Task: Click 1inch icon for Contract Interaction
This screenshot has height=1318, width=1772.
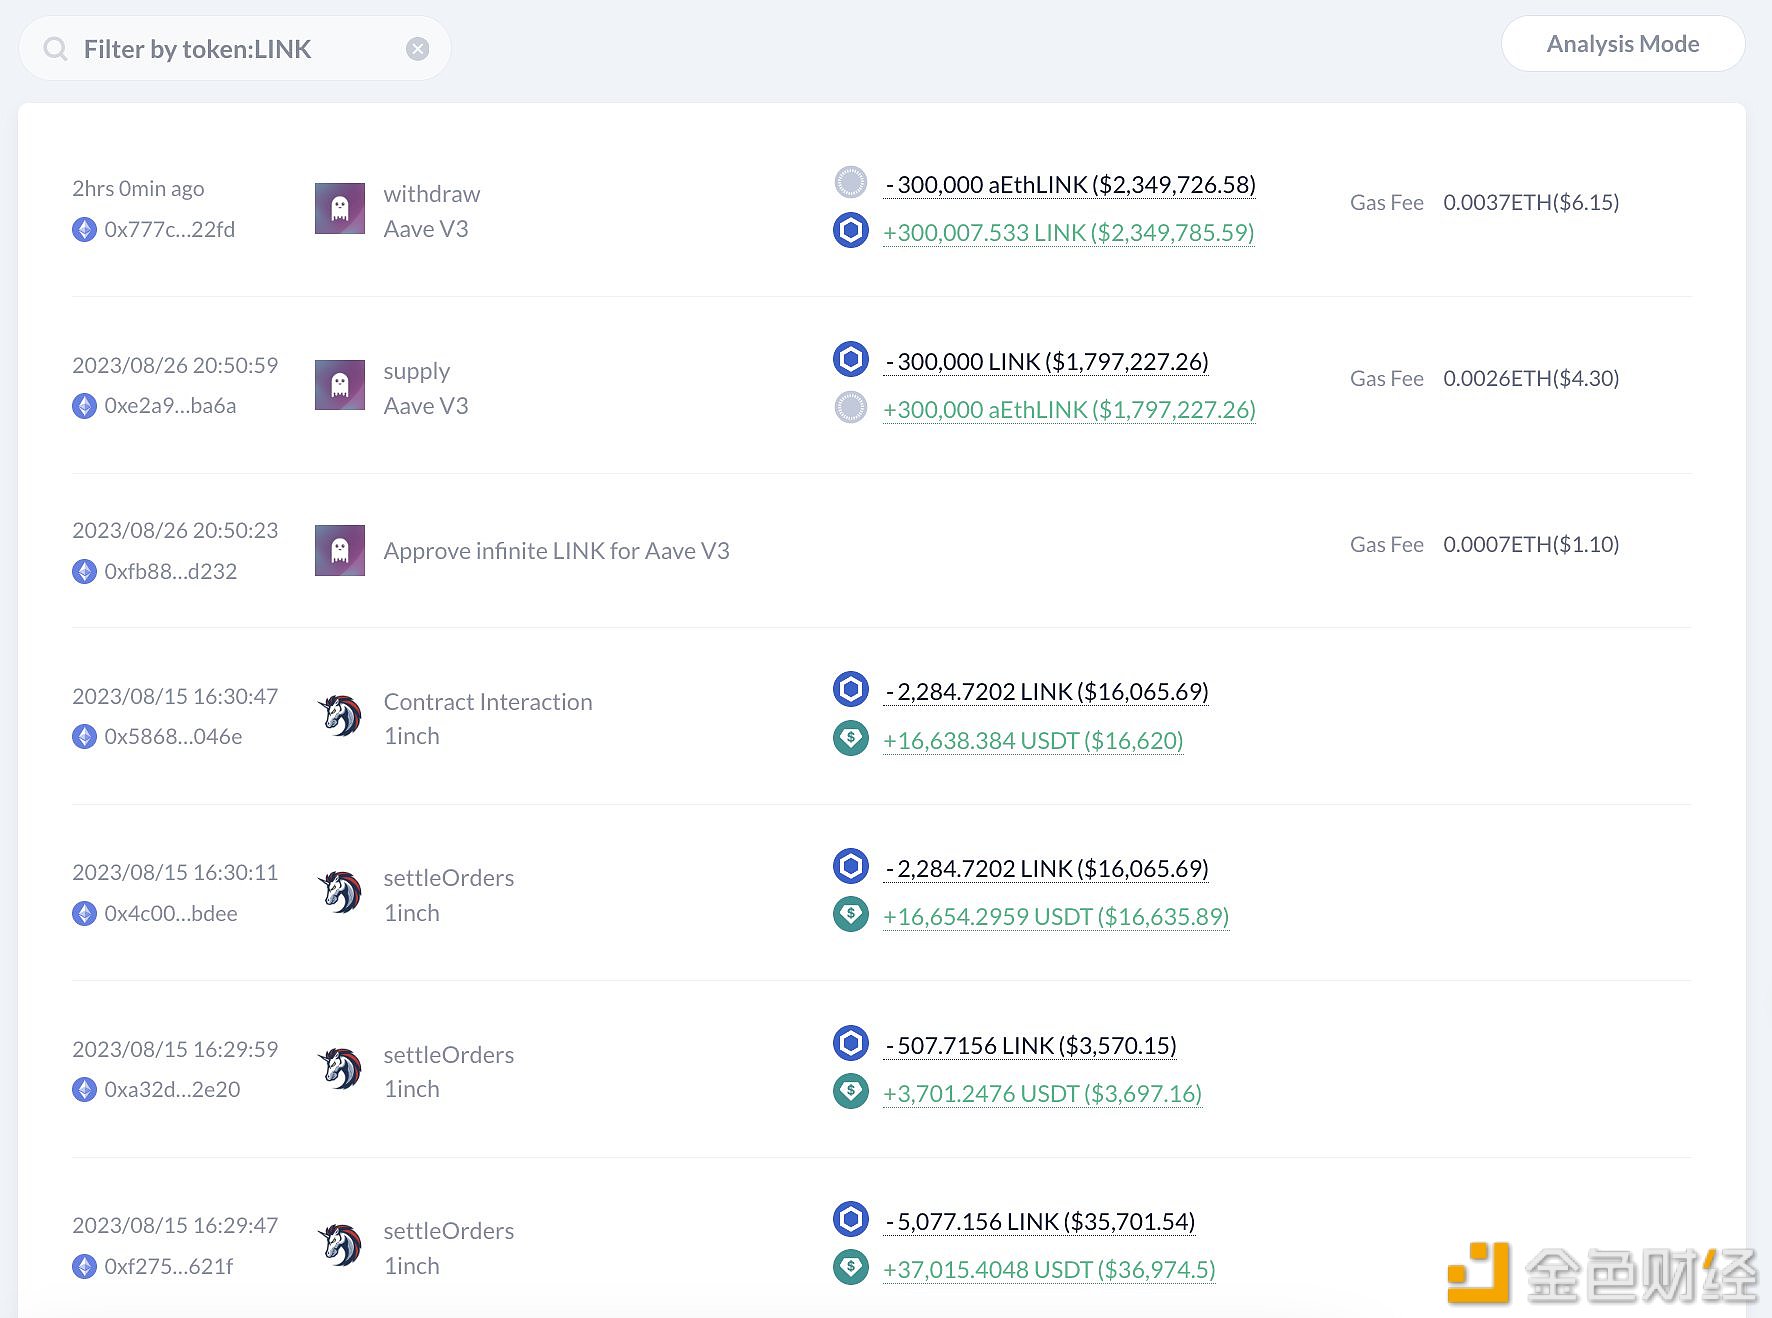Action: pyautogui.click(x=340, y=716)
